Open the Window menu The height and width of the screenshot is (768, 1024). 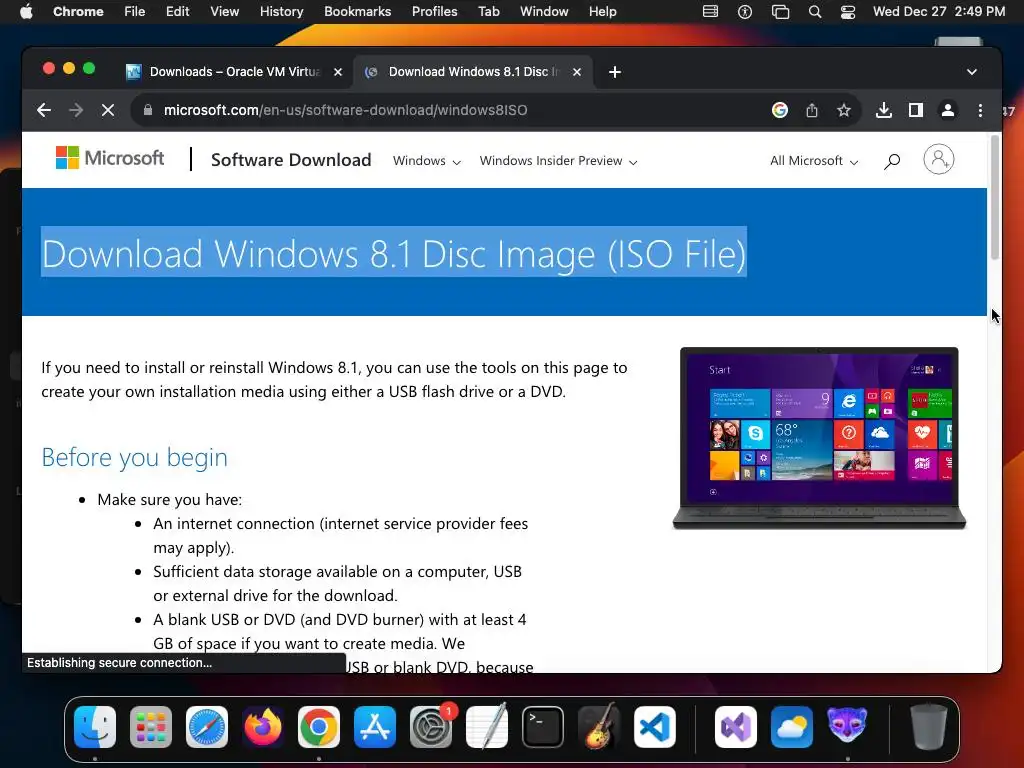point(544,11)
